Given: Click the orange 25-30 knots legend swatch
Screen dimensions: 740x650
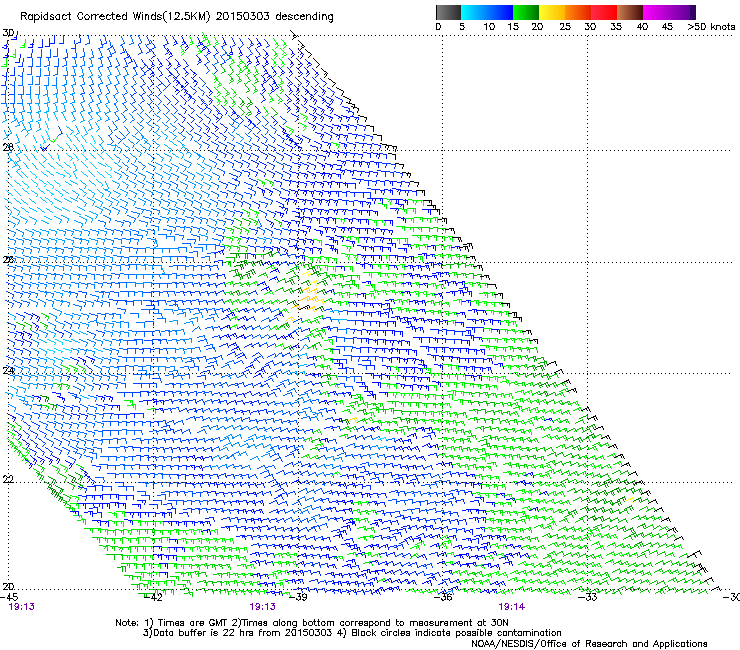Looking at the screenshot, I should click(578, 12).
